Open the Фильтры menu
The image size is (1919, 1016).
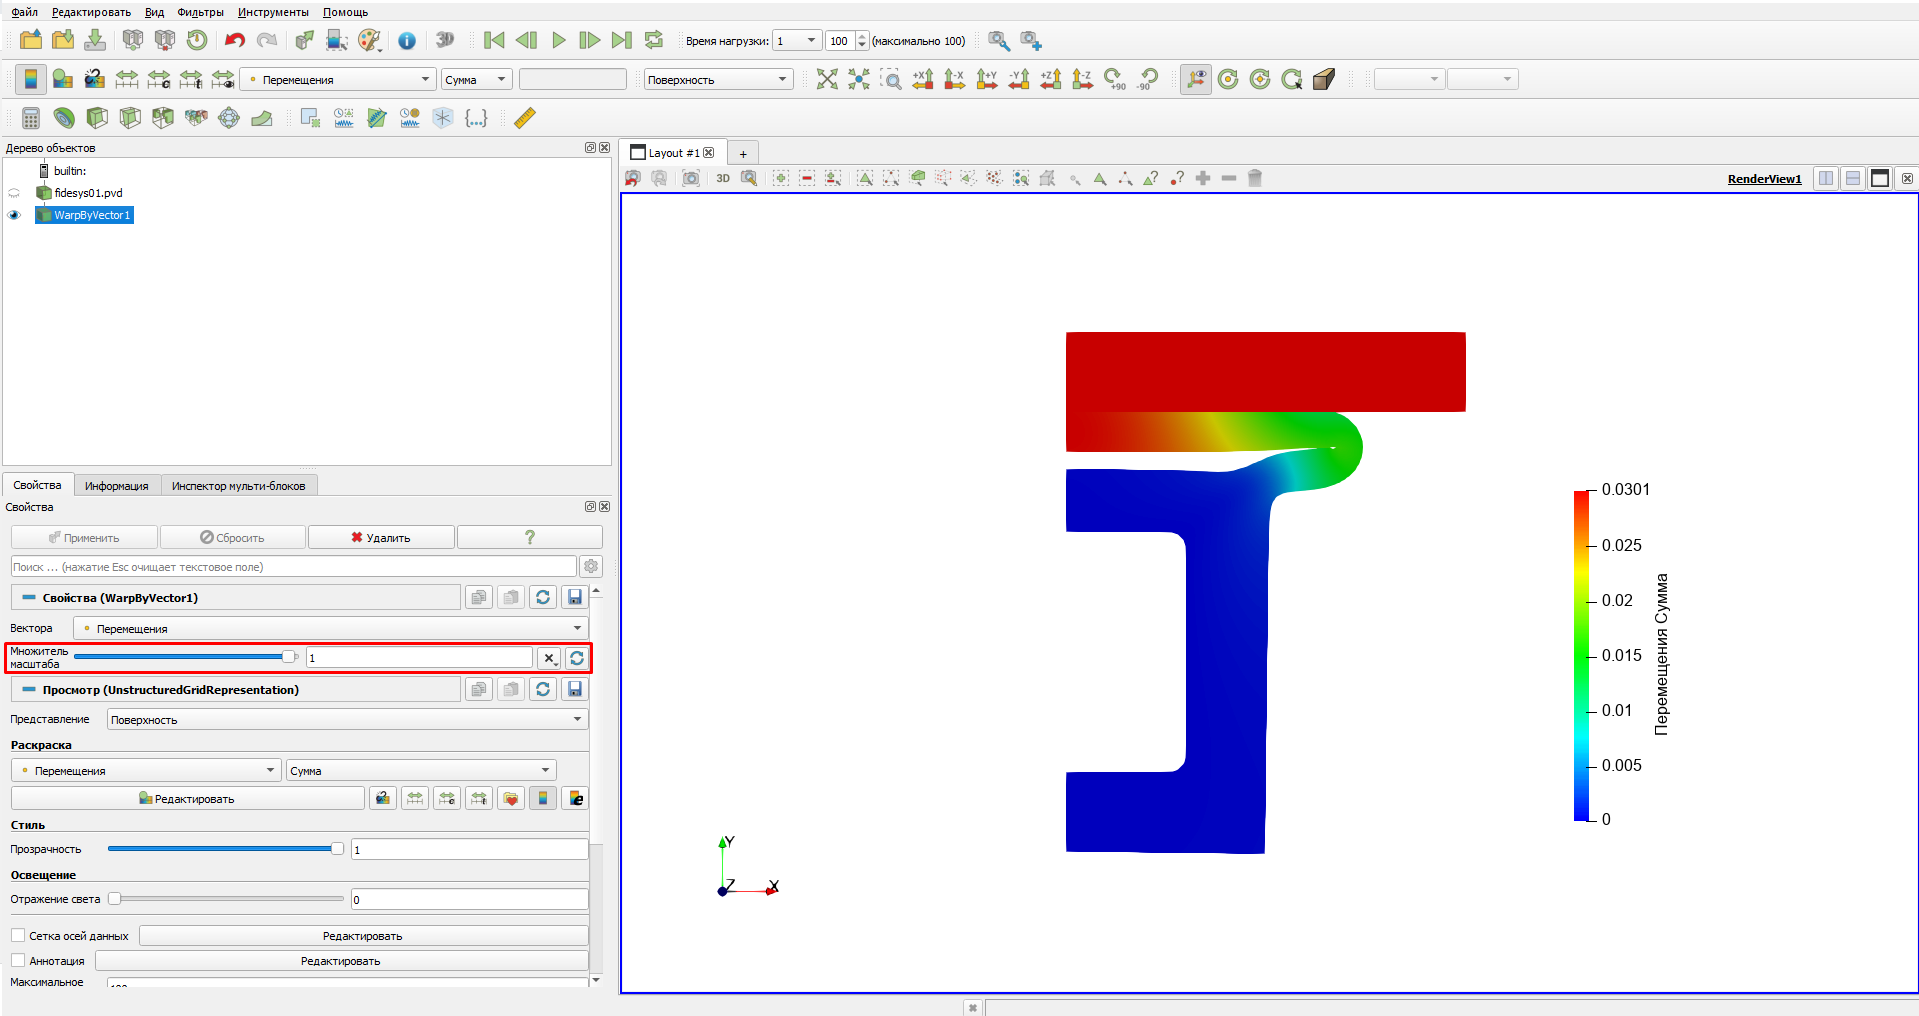200,12
